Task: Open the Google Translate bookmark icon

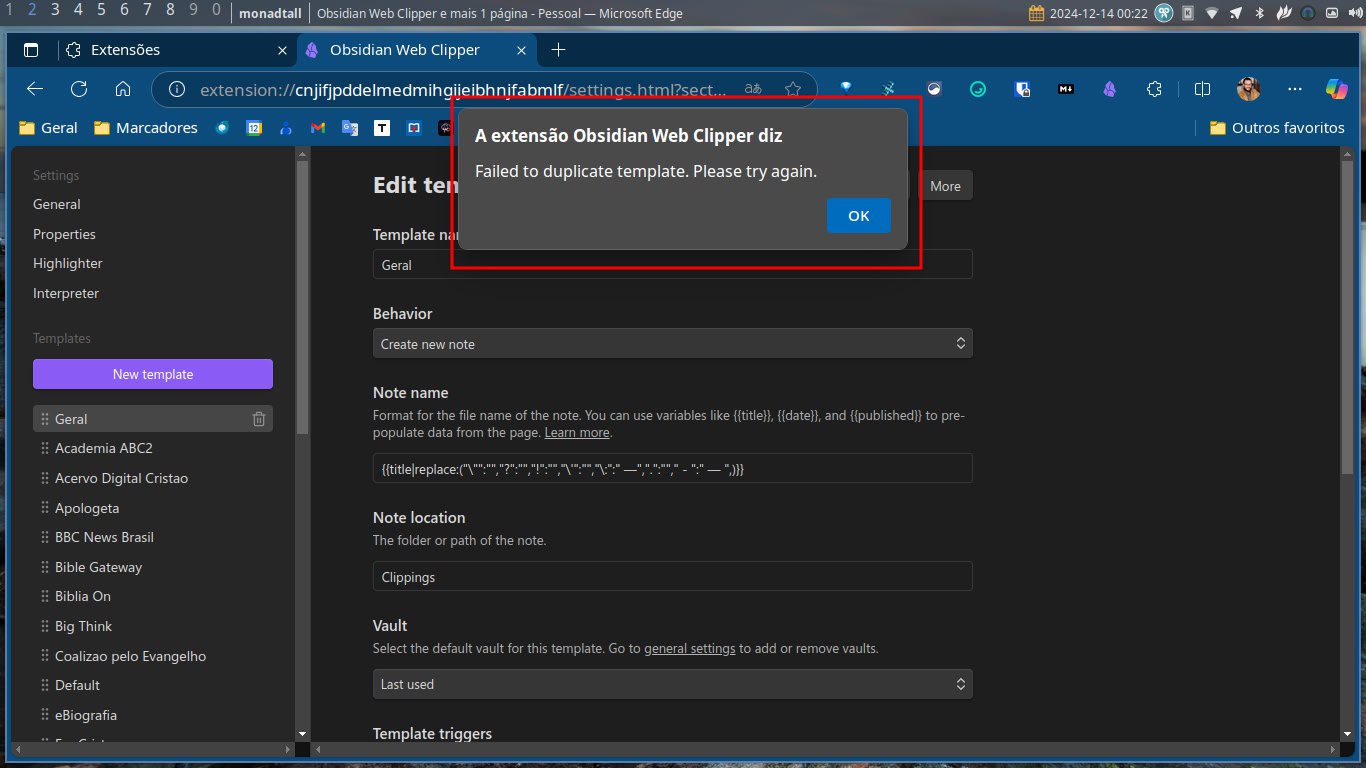Action: coord(350,128)
